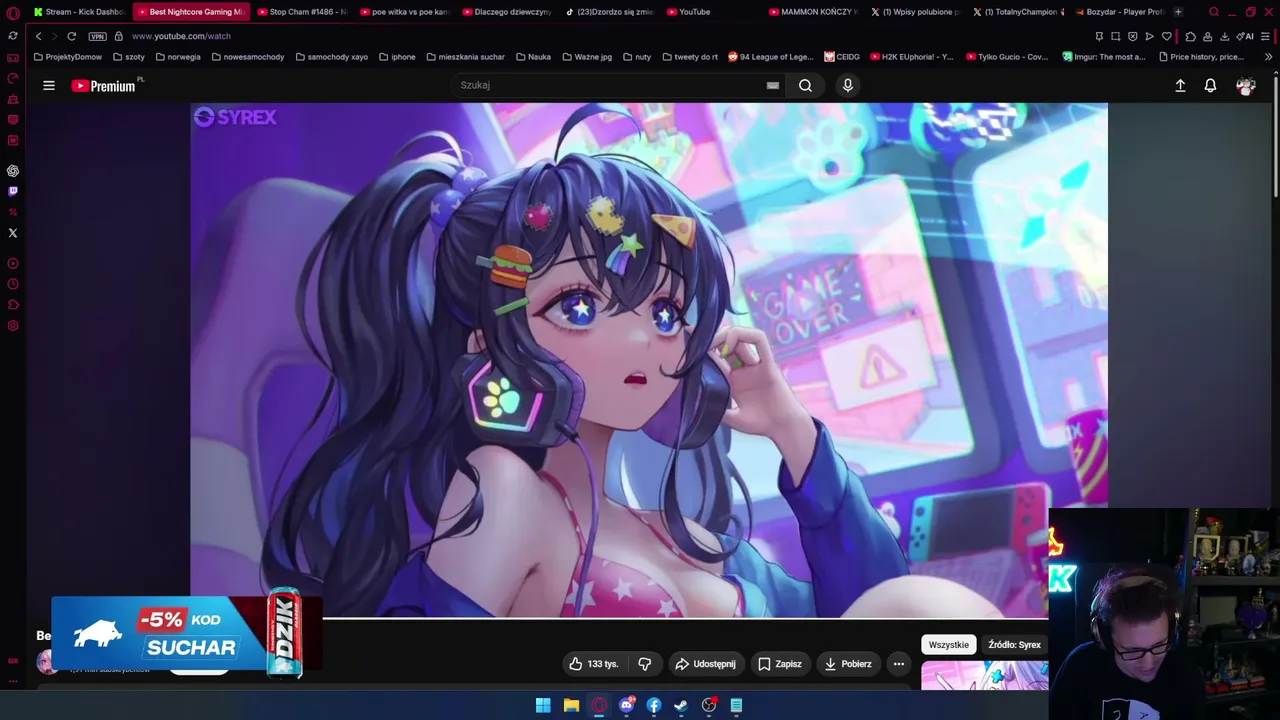Open the CEIDG bookmark
The image size is (1280, 720).
(x=842, y=57)
